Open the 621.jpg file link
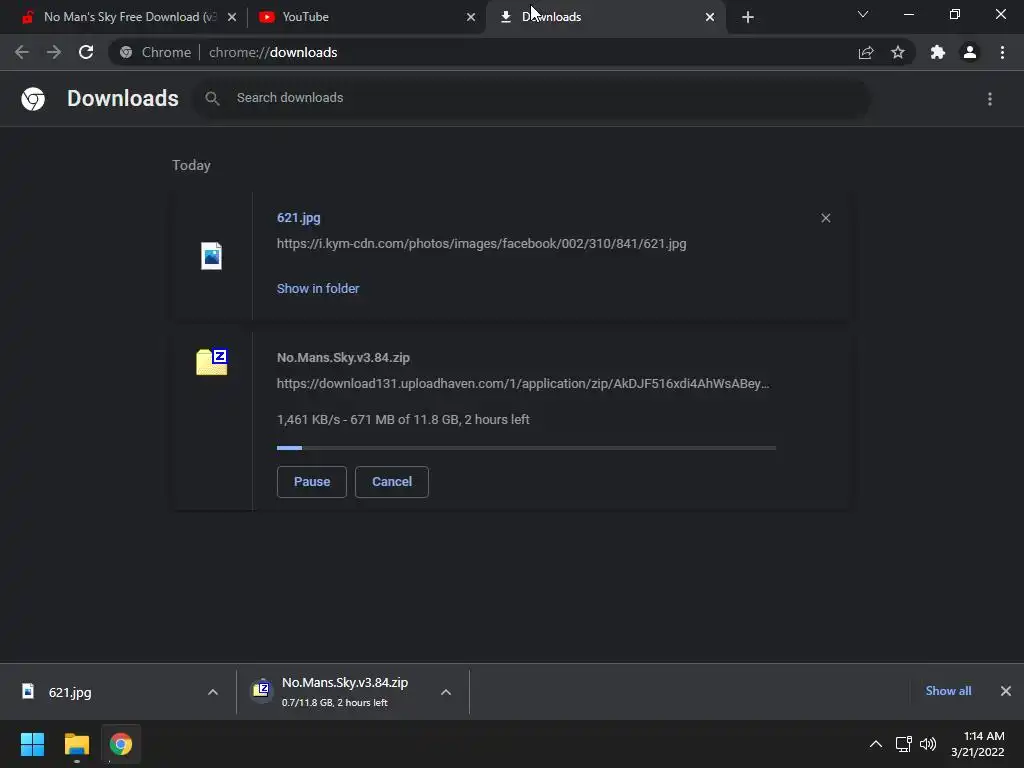 298,217
